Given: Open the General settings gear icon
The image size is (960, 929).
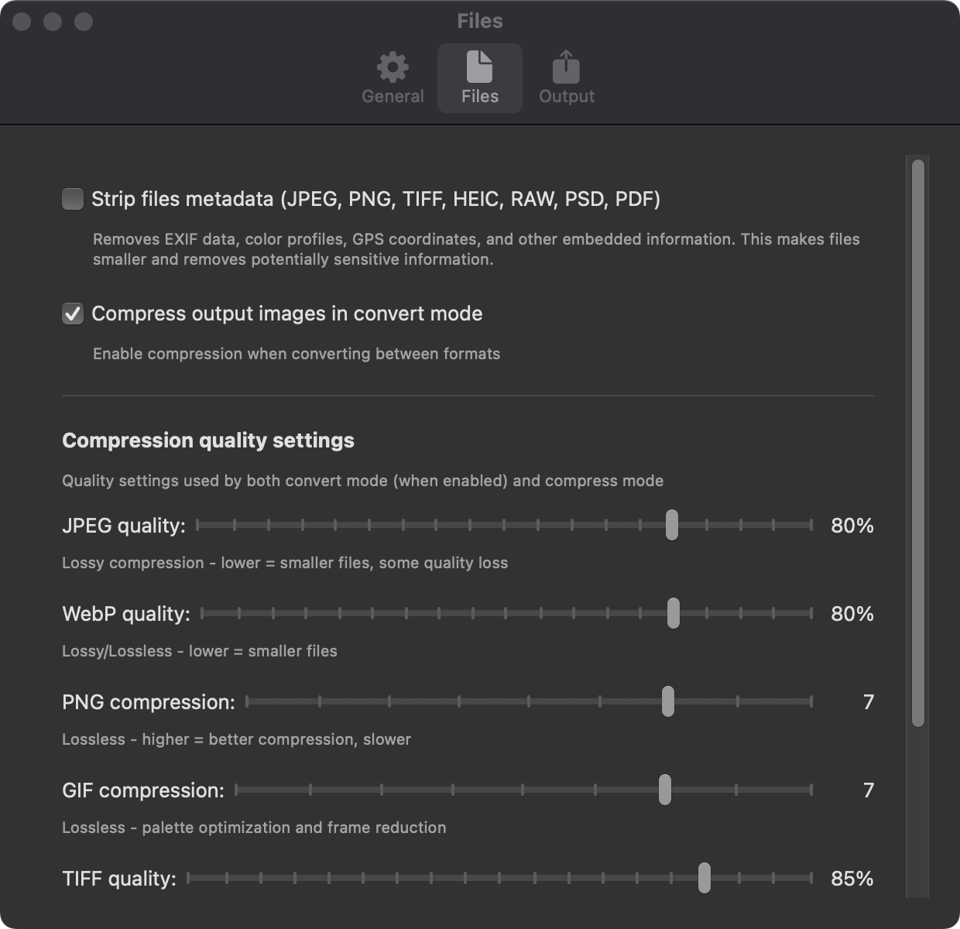Looking at the screenshot, I should pyautogui.click(x=392, y=67).
